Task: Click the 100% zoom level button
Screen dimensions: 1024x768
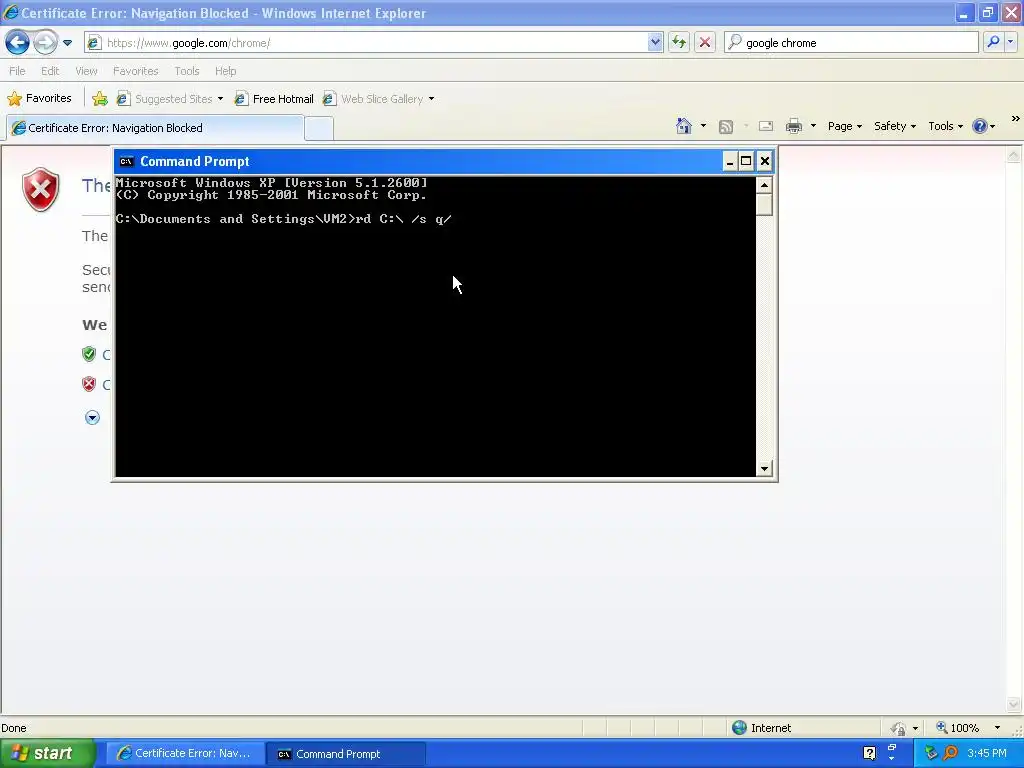Action: pyautogui.click(x=958, y=728)
